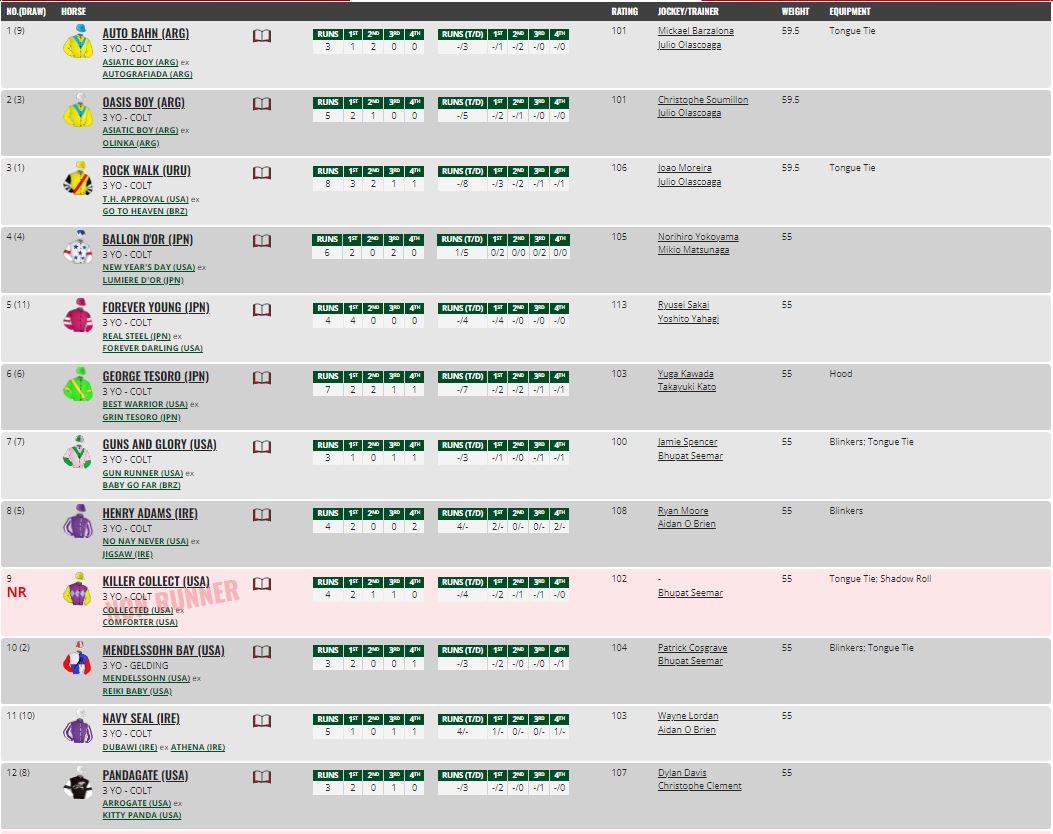View trainer Yoshito Yahagi's profile
This screenshot has height=834, width=1053.
(x=688, y=319)
